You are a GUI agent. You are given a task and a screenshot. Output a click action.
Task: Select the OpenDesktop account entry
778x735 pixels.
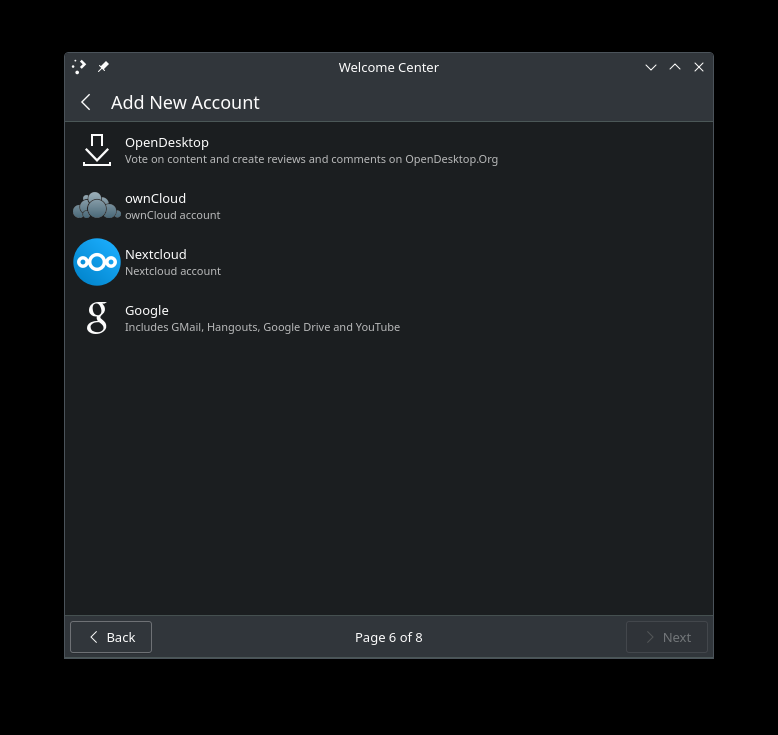tap(389, 150)
